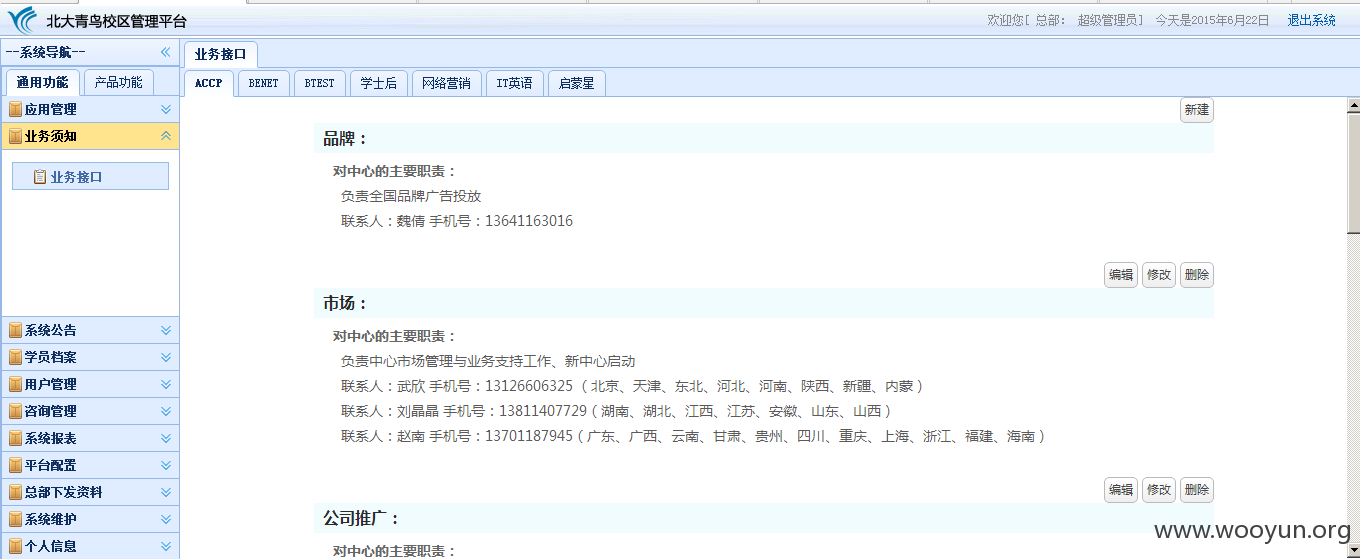Expand 应用管理 section chevron
Screen dimensions: 1360x559
tap(166, 109)
